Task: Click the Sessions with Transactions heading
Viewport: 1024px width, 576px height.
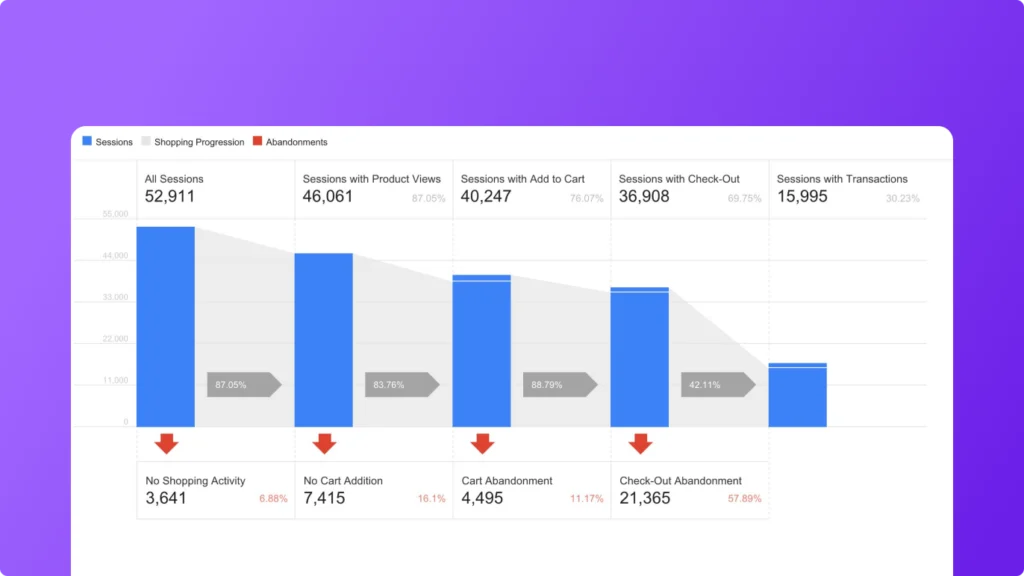Action: click(842, 179)
